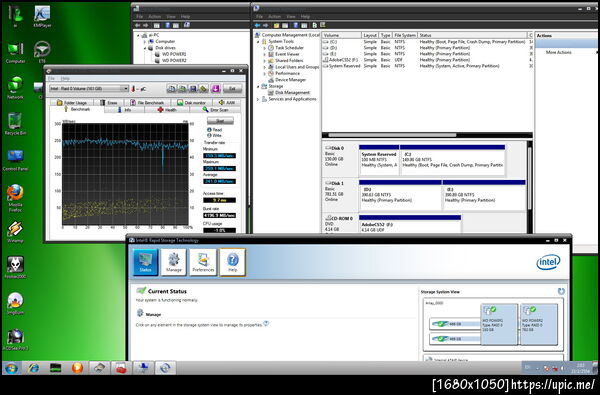Open the File menu in HD Tune
Image resolution: width=600 pixels, height=395 pixels.
pyautogui.click(x=52, y=78)
